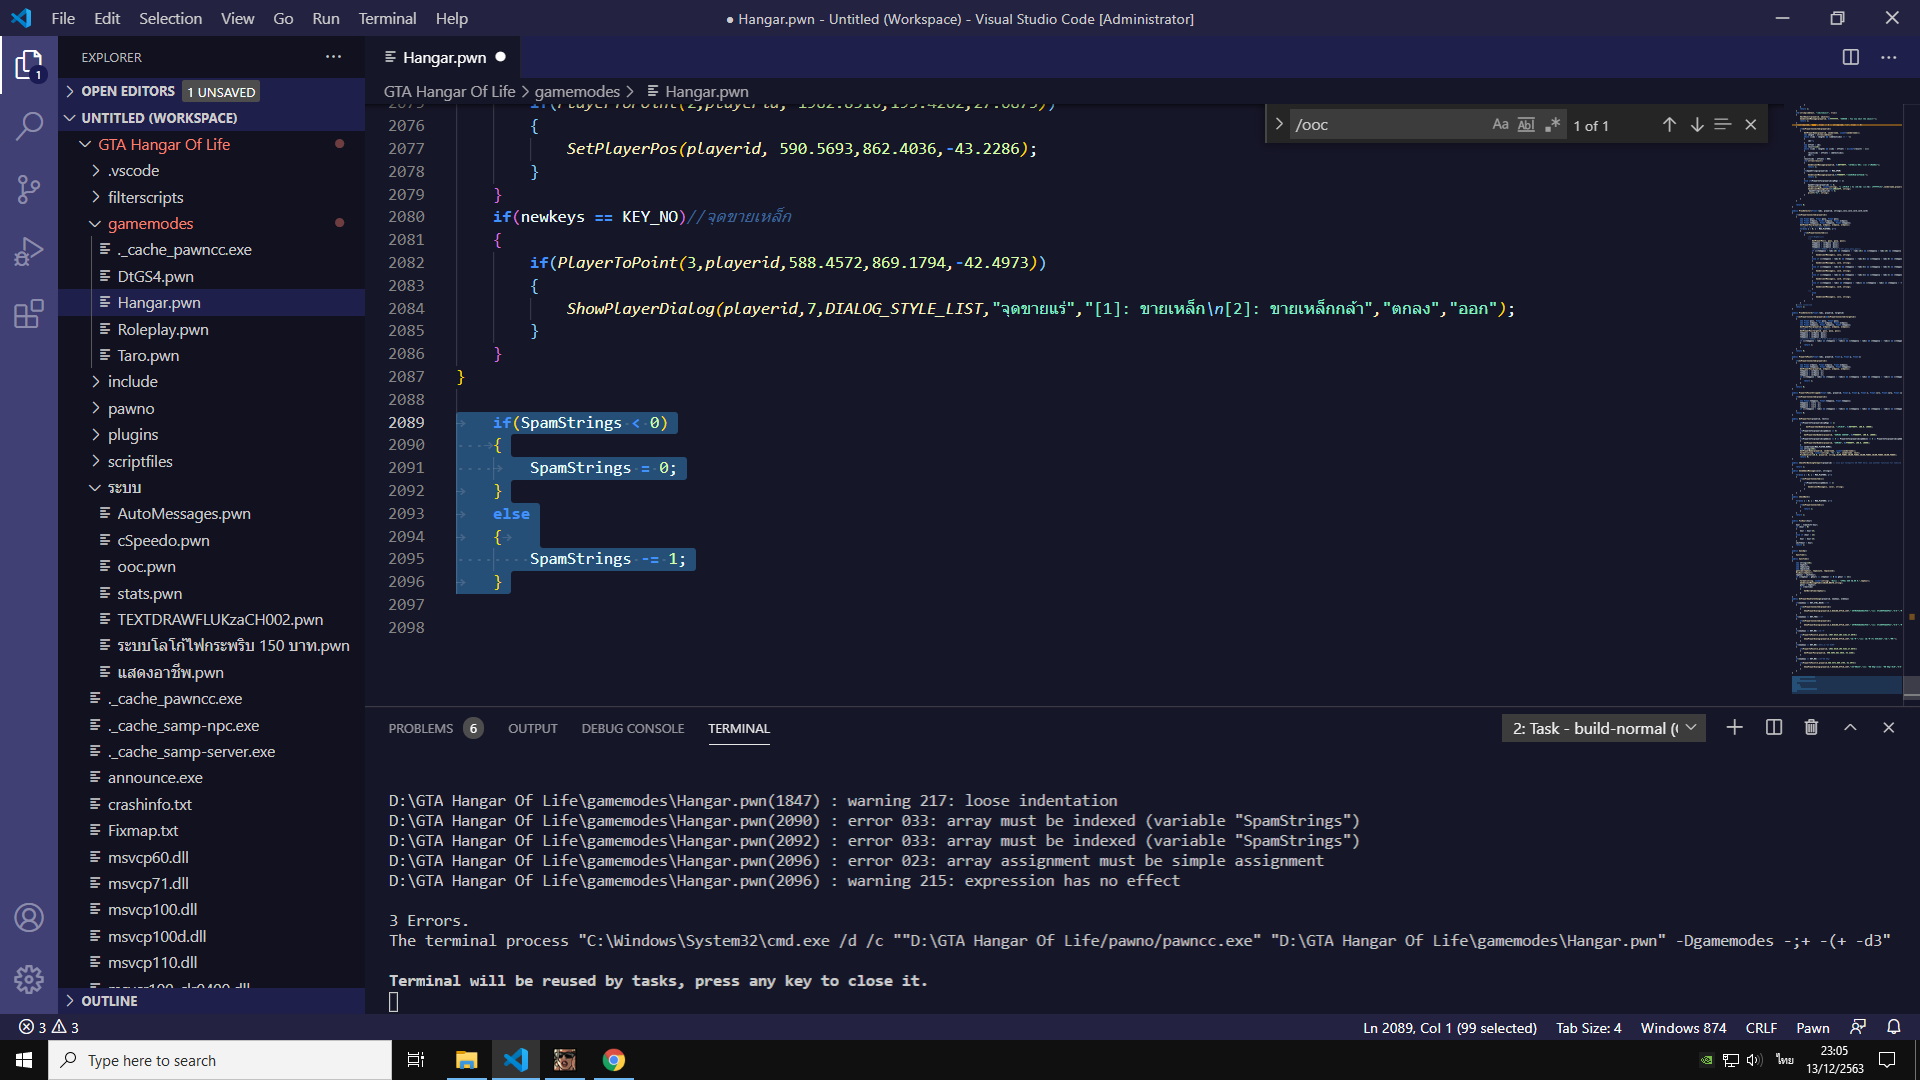Click add new terminal button
Image resolution: width=1920 pixels, height=1080 pixels.
(x=1734, y=727)
